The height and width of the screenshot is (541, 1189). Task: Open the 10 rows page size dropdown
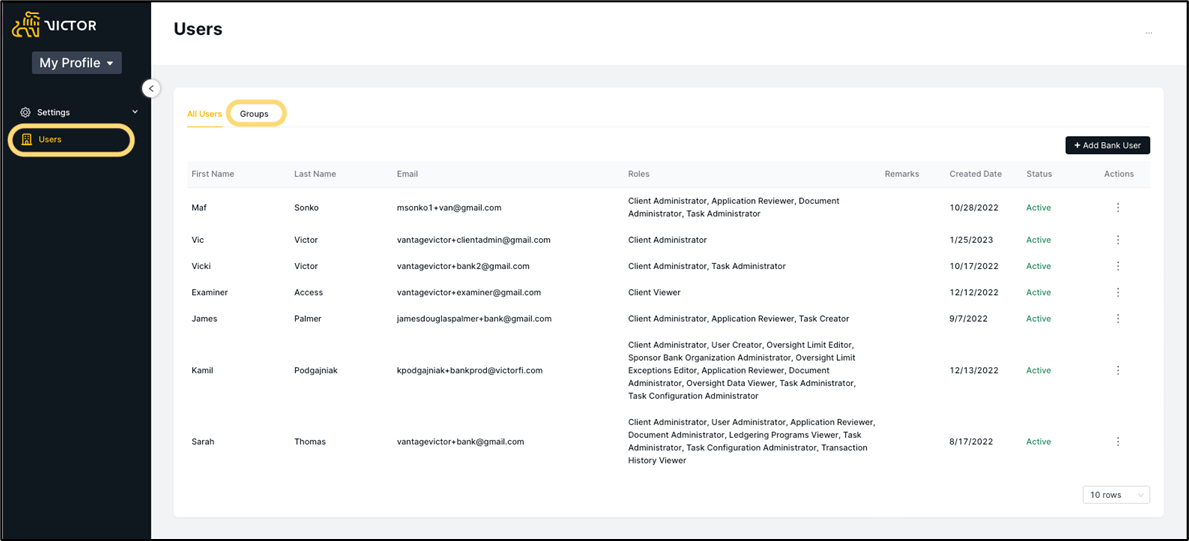[x=1116, y=495]
